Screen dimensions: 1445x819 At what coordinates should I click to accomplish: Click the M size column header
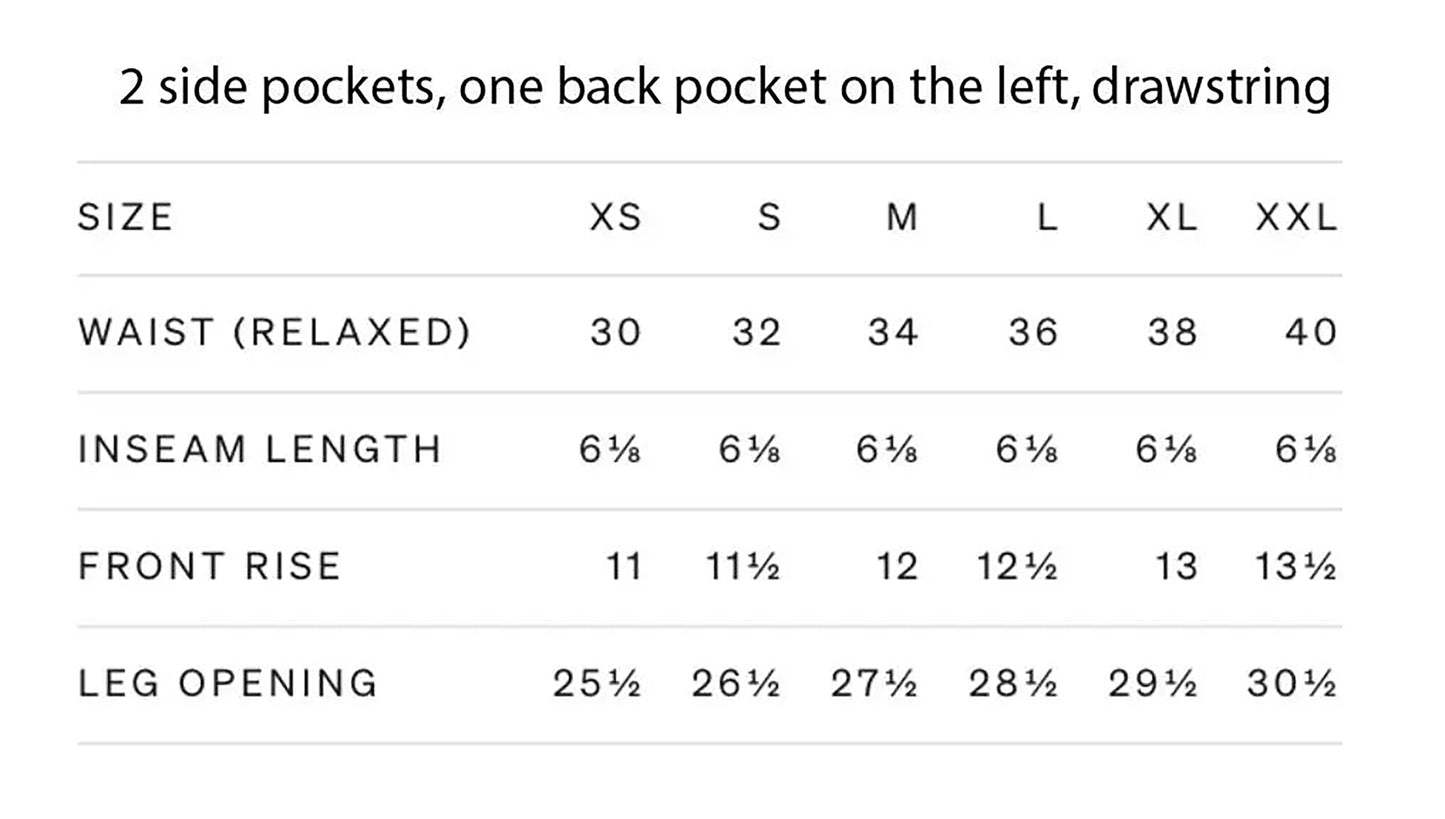pyautogui.click(x=902, y=217)
